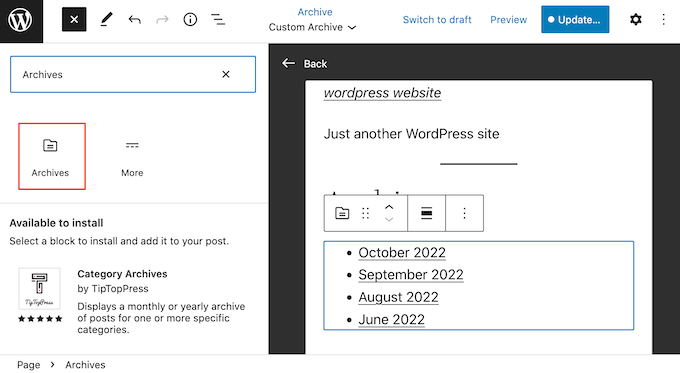This screenshot has width=680, height=373.
Task: Change the Archives block type icon
Action: click(x=342, y=213)
